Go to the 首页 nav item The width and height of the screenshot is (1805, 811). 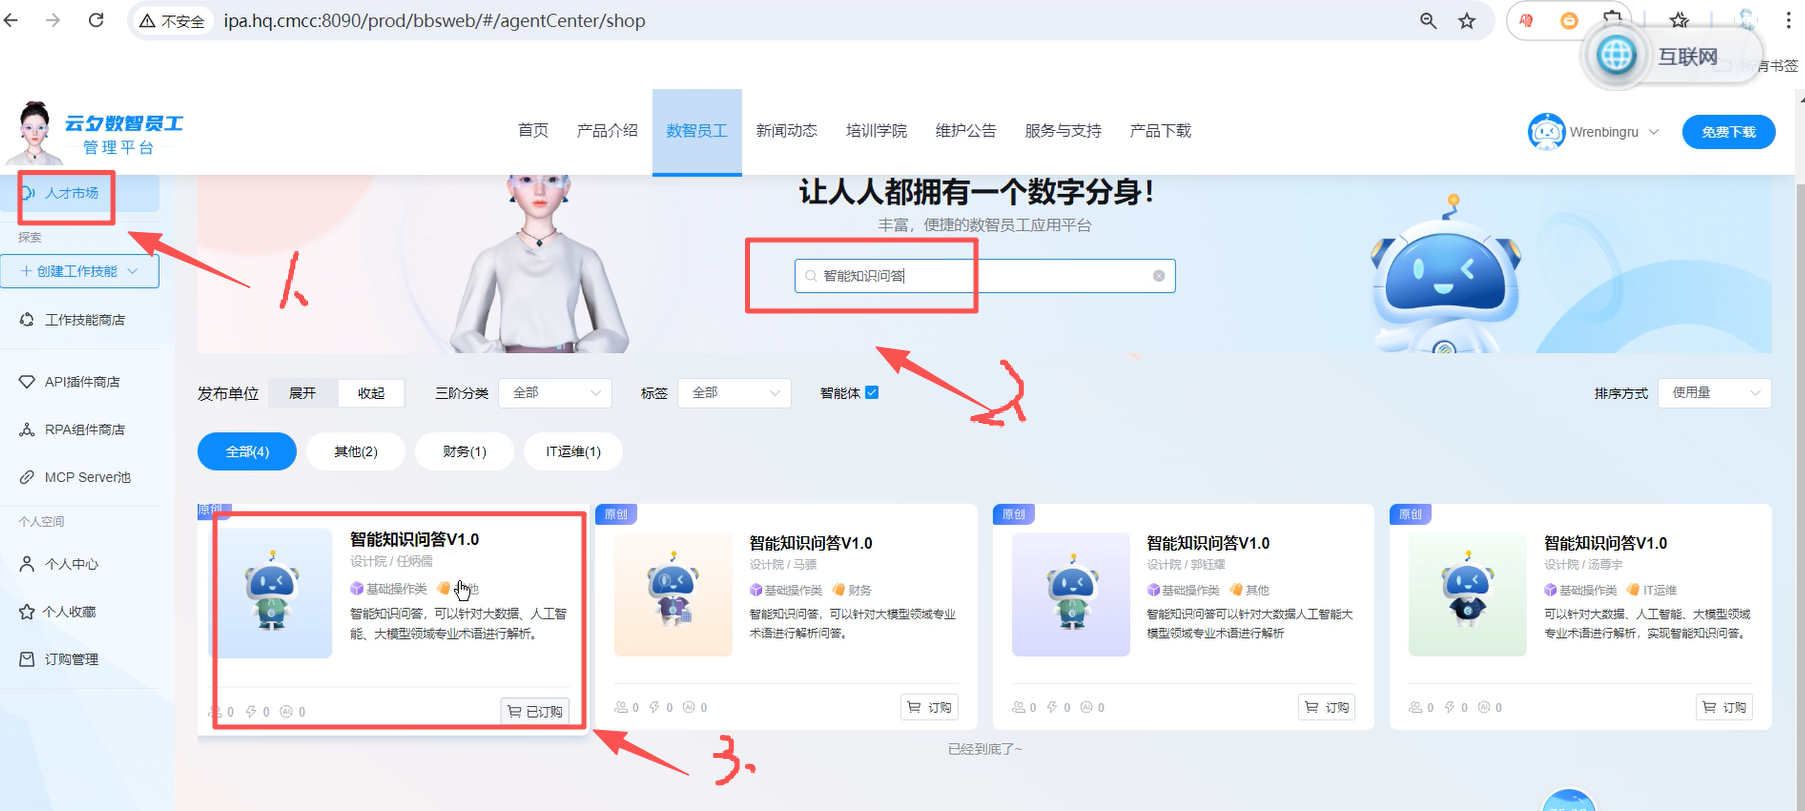click(x=533, y=131)
